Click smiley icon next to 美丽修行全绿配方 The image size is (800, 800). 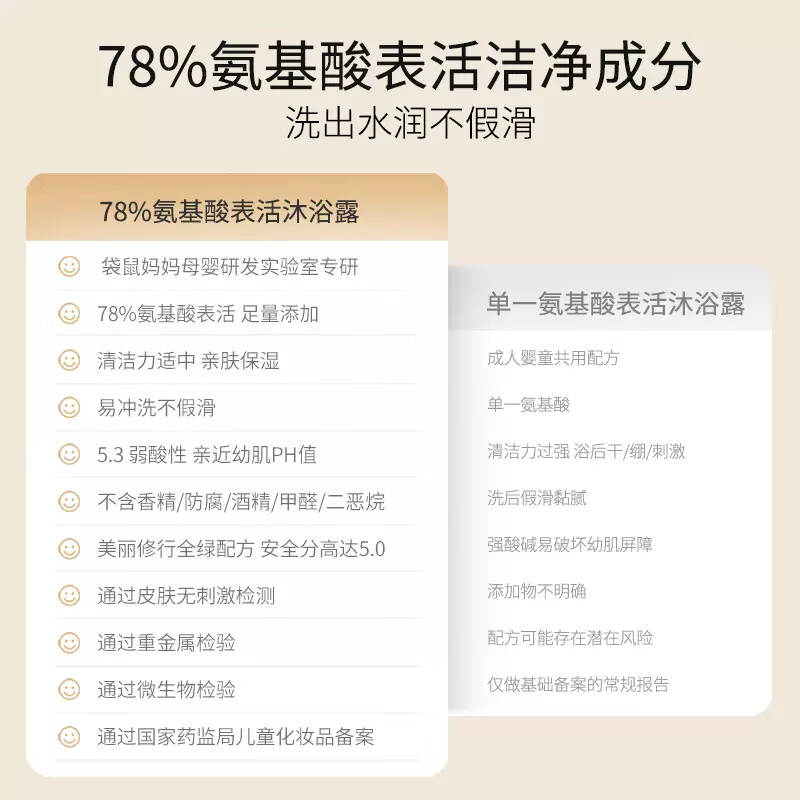point(69,548)
